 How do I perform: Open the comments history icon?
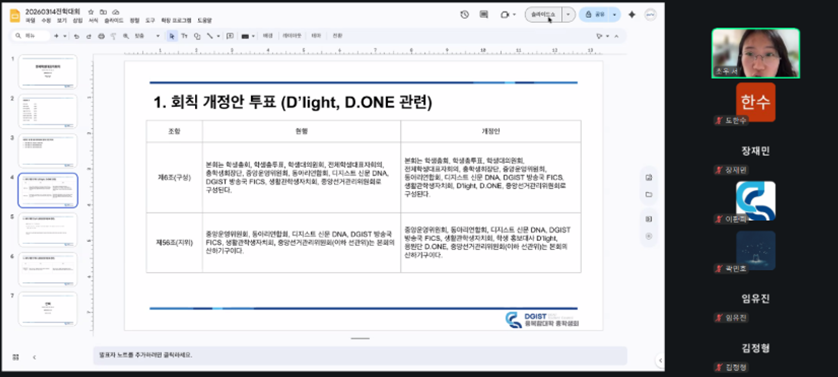[x=484, y=14]
